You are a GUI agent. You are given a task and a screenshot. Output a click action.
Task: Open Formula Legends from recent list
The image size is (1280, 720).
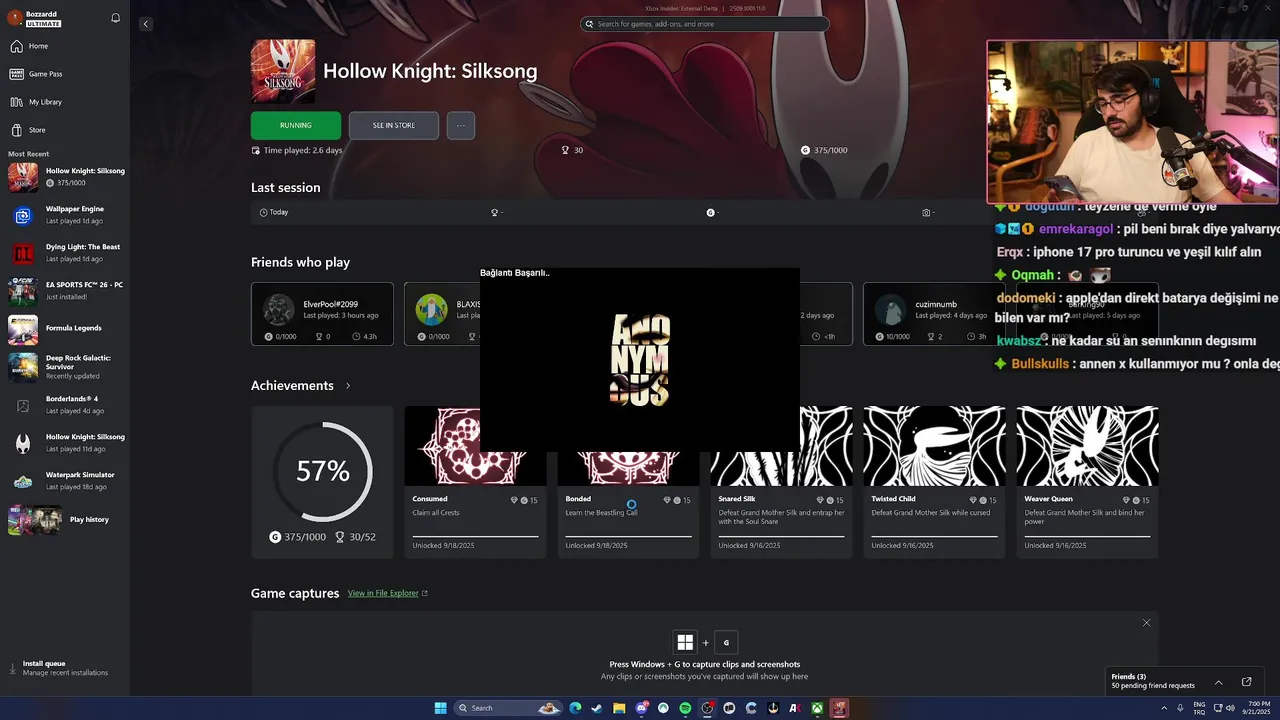pyautogui.click(x=65, y=329)
